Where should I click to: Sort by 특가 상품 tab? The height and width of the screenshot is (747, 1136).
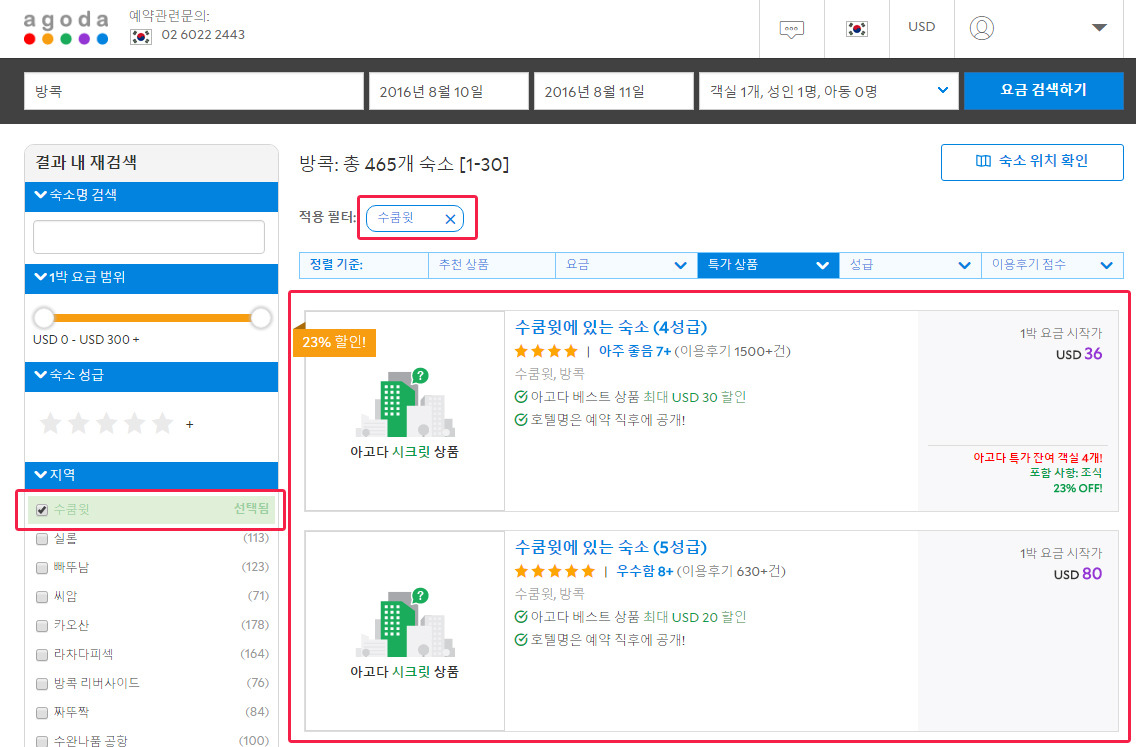point(768,265)
